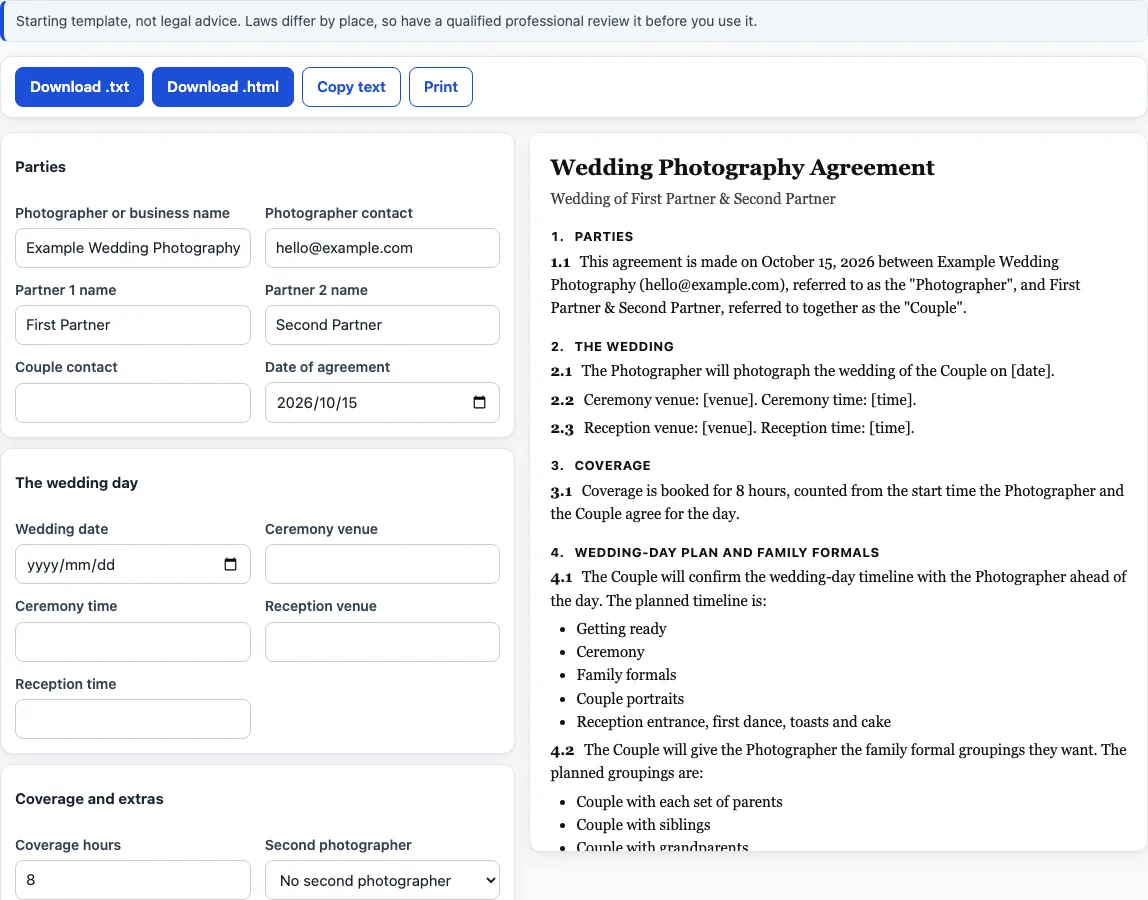Click the Partner 1 name input
Screen dimensions: 1148x900
(133, 324)
